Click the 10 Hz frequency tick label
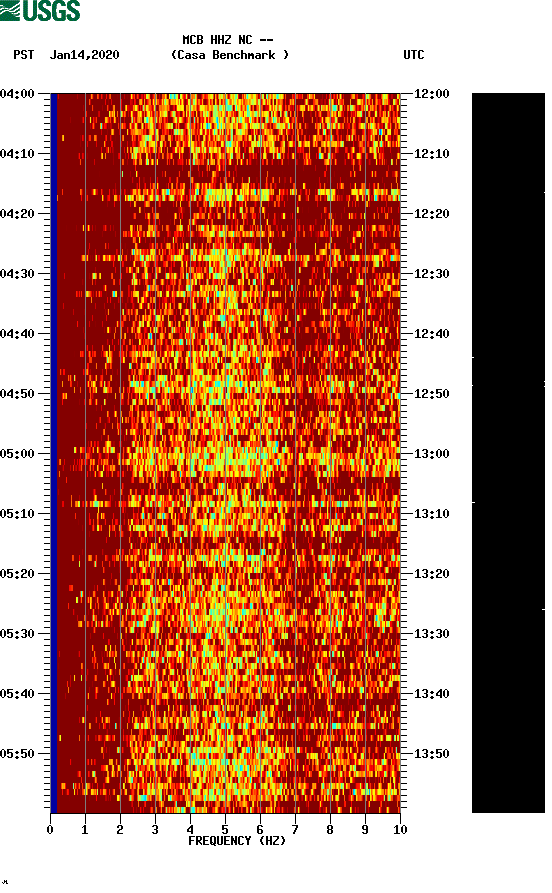 click(400, 830)
